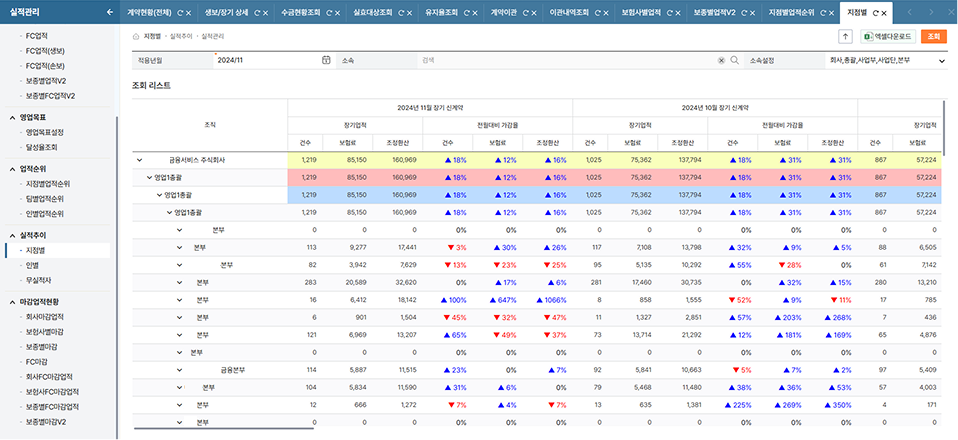Clear the 소속 search field with X icon
The image size is (958, 440).
coord(721,60)
